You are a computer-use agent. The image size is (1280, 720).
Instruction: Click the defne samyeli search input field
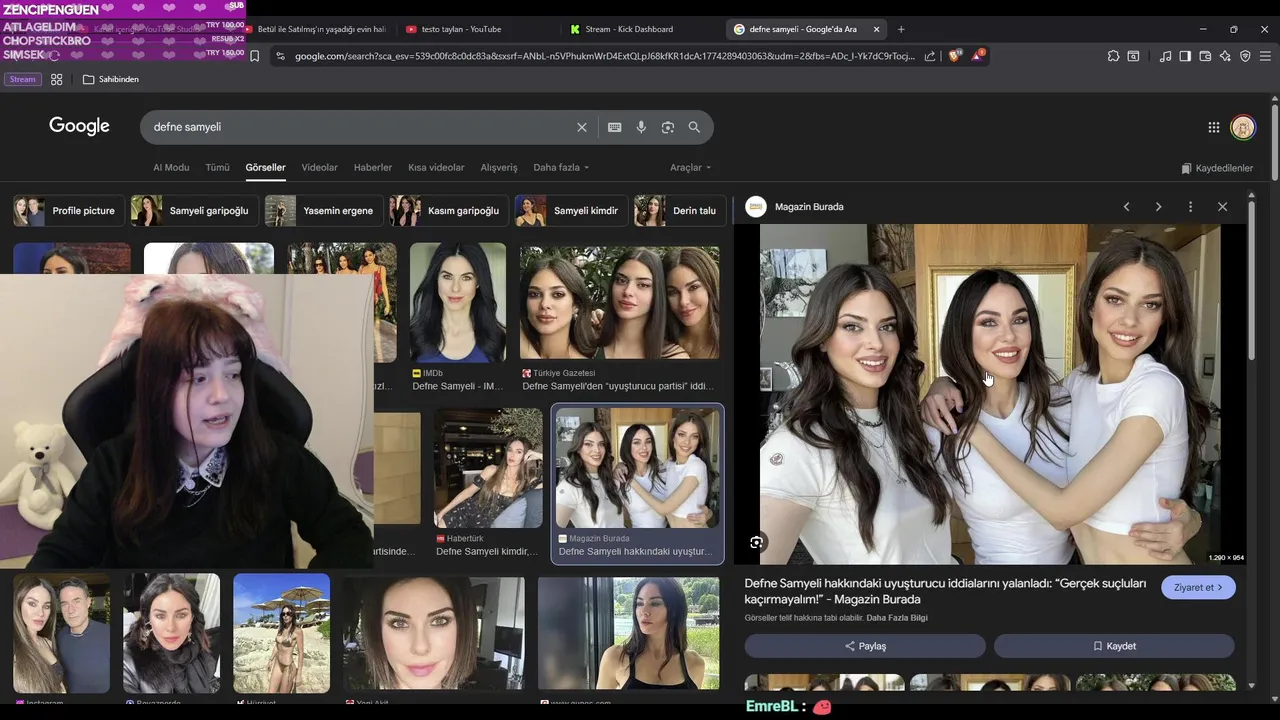(x=360, y=127)
